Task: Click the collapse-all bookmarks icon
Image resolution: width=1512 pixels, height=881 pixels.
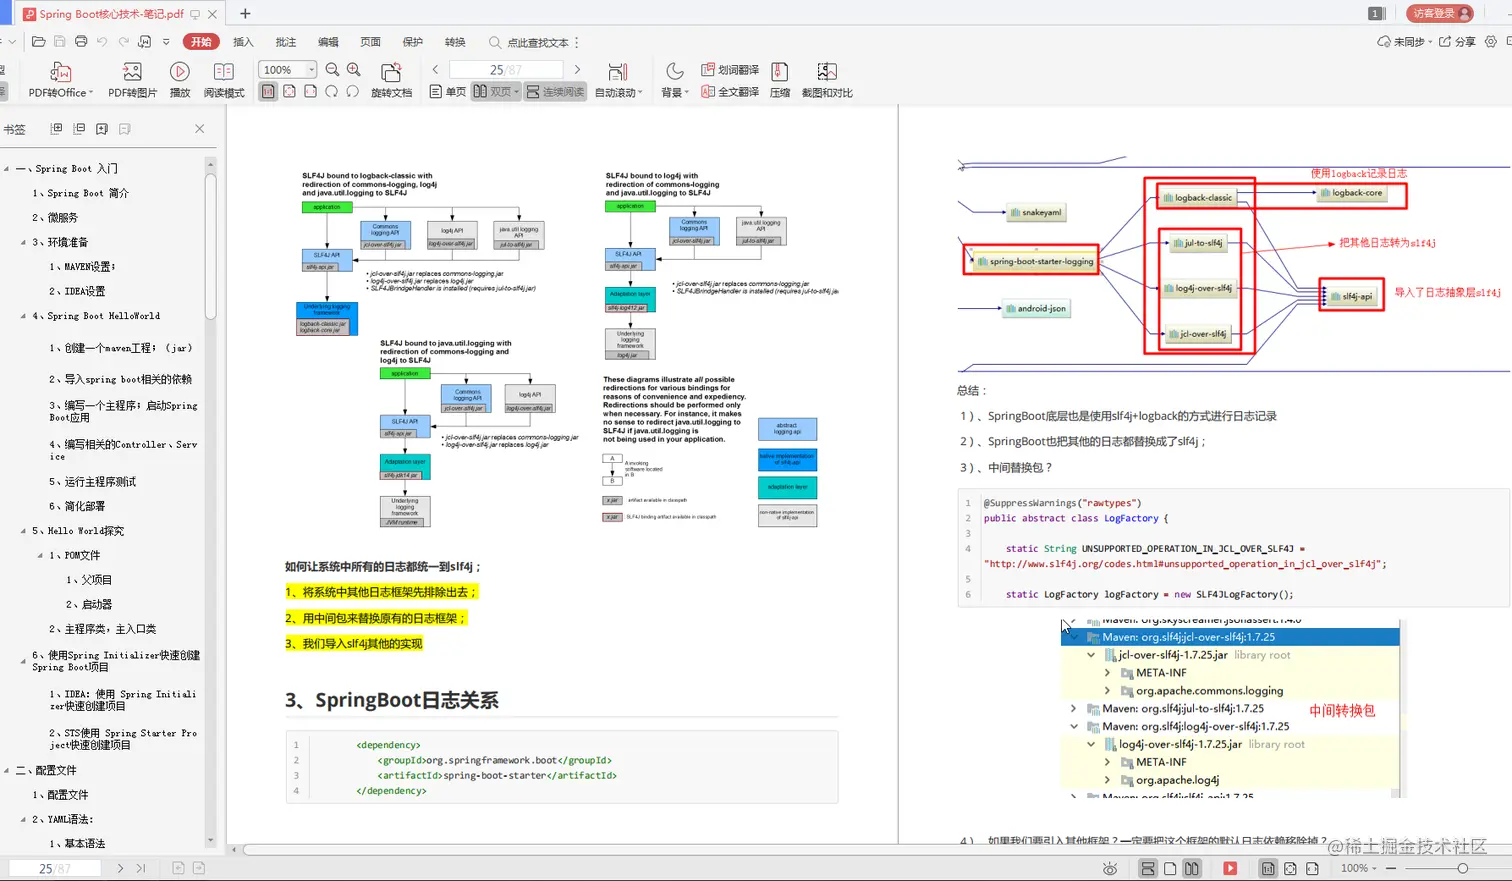Action: pos(79,129)
